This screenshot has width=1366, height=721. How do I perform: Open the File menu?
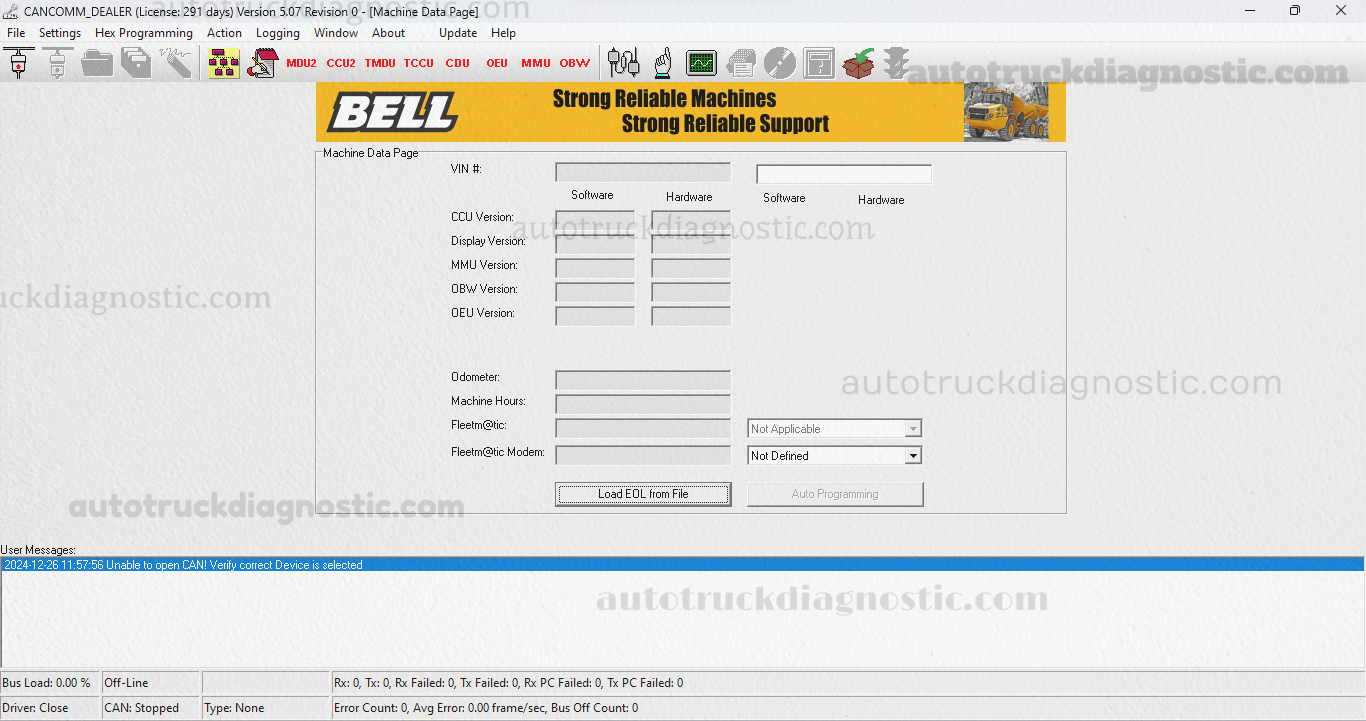(16, 33)
